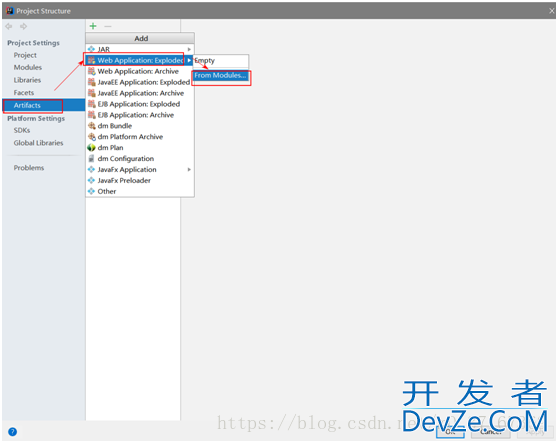Select EJB Application: Exploded entry
The width and height of the screenshot is (558, 443).
point(140,104)
